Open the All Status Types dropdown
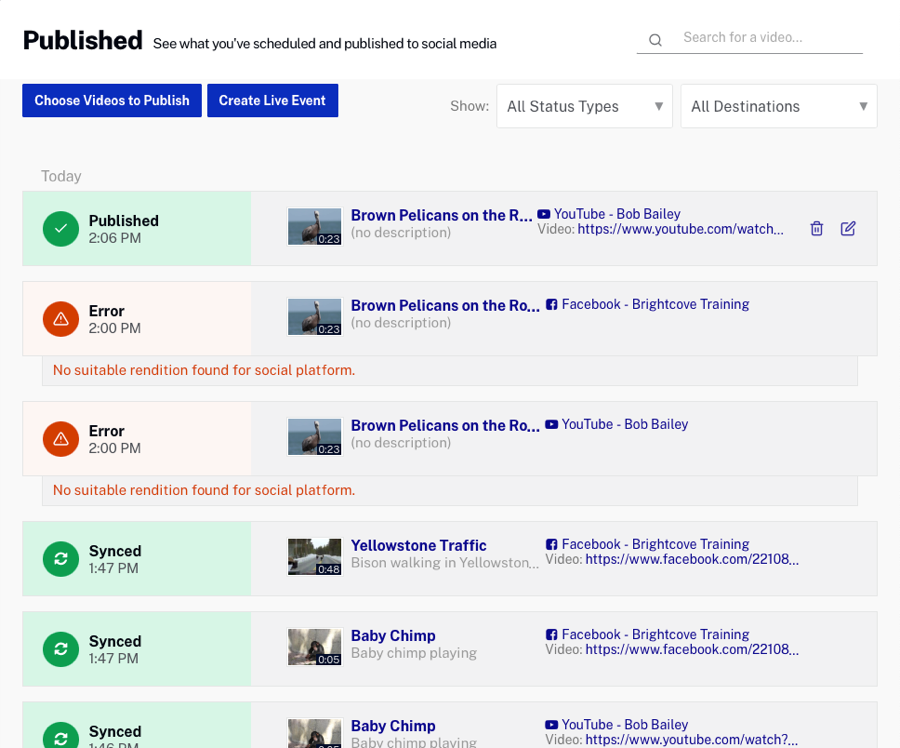Image resolution: width=900 pixels, height=748 pixels. coord(585,106)
